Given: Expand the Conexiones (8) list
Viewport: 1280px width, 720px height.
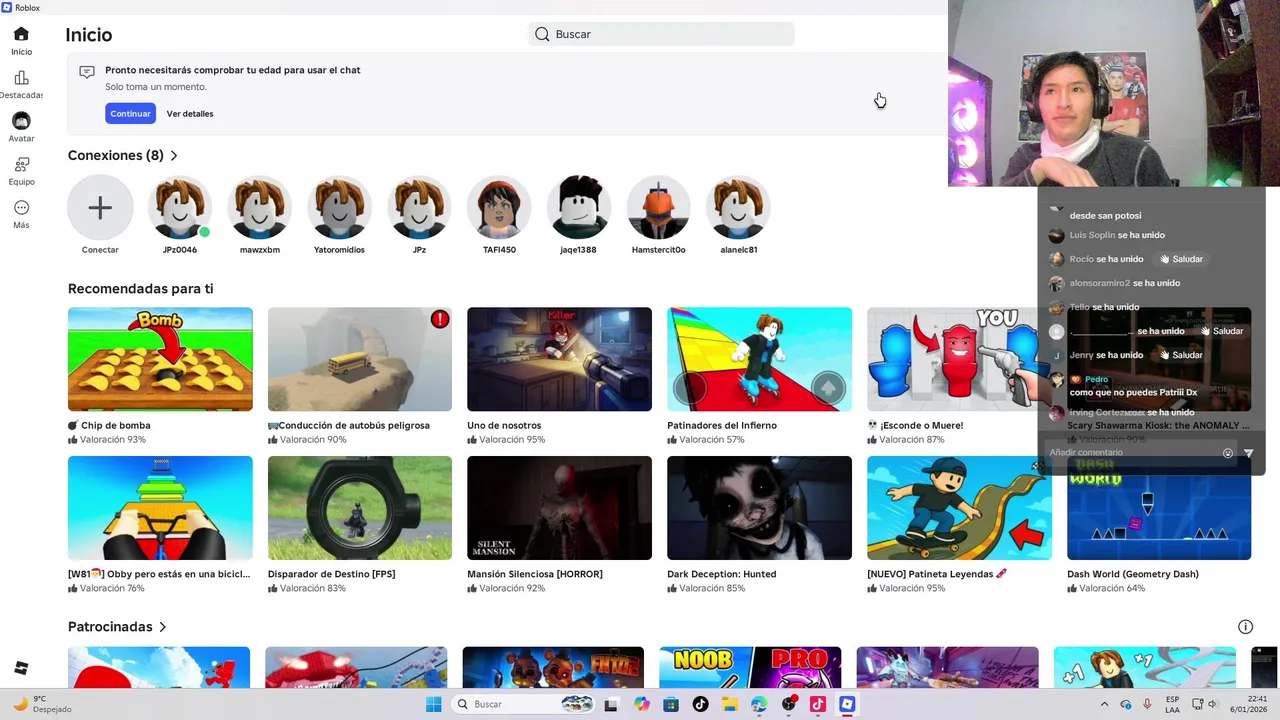Looking at the screenshot, I should coord(123,155).
